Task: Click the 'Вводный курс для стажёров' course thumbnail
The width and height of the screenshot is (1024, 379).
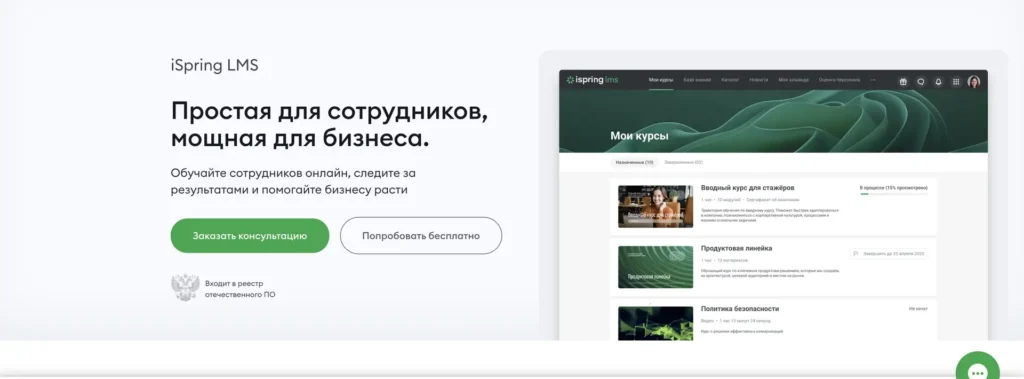Action: point(656,206)
